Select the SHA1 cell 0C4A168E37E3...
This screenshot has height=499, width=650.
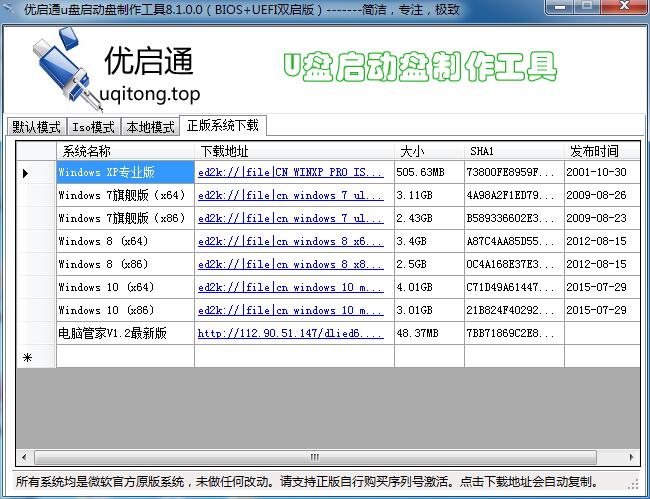pyautogui.click(x=514, y=264)
